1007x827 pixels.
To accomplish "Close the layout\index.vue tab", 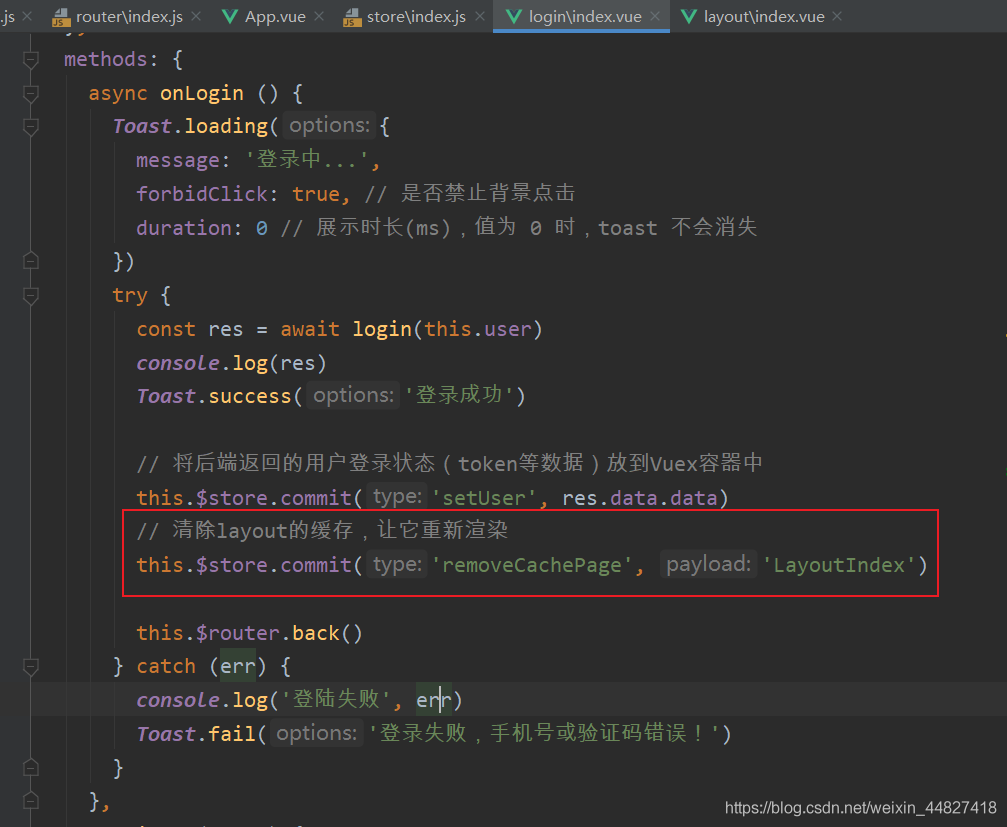I will 837,17.
